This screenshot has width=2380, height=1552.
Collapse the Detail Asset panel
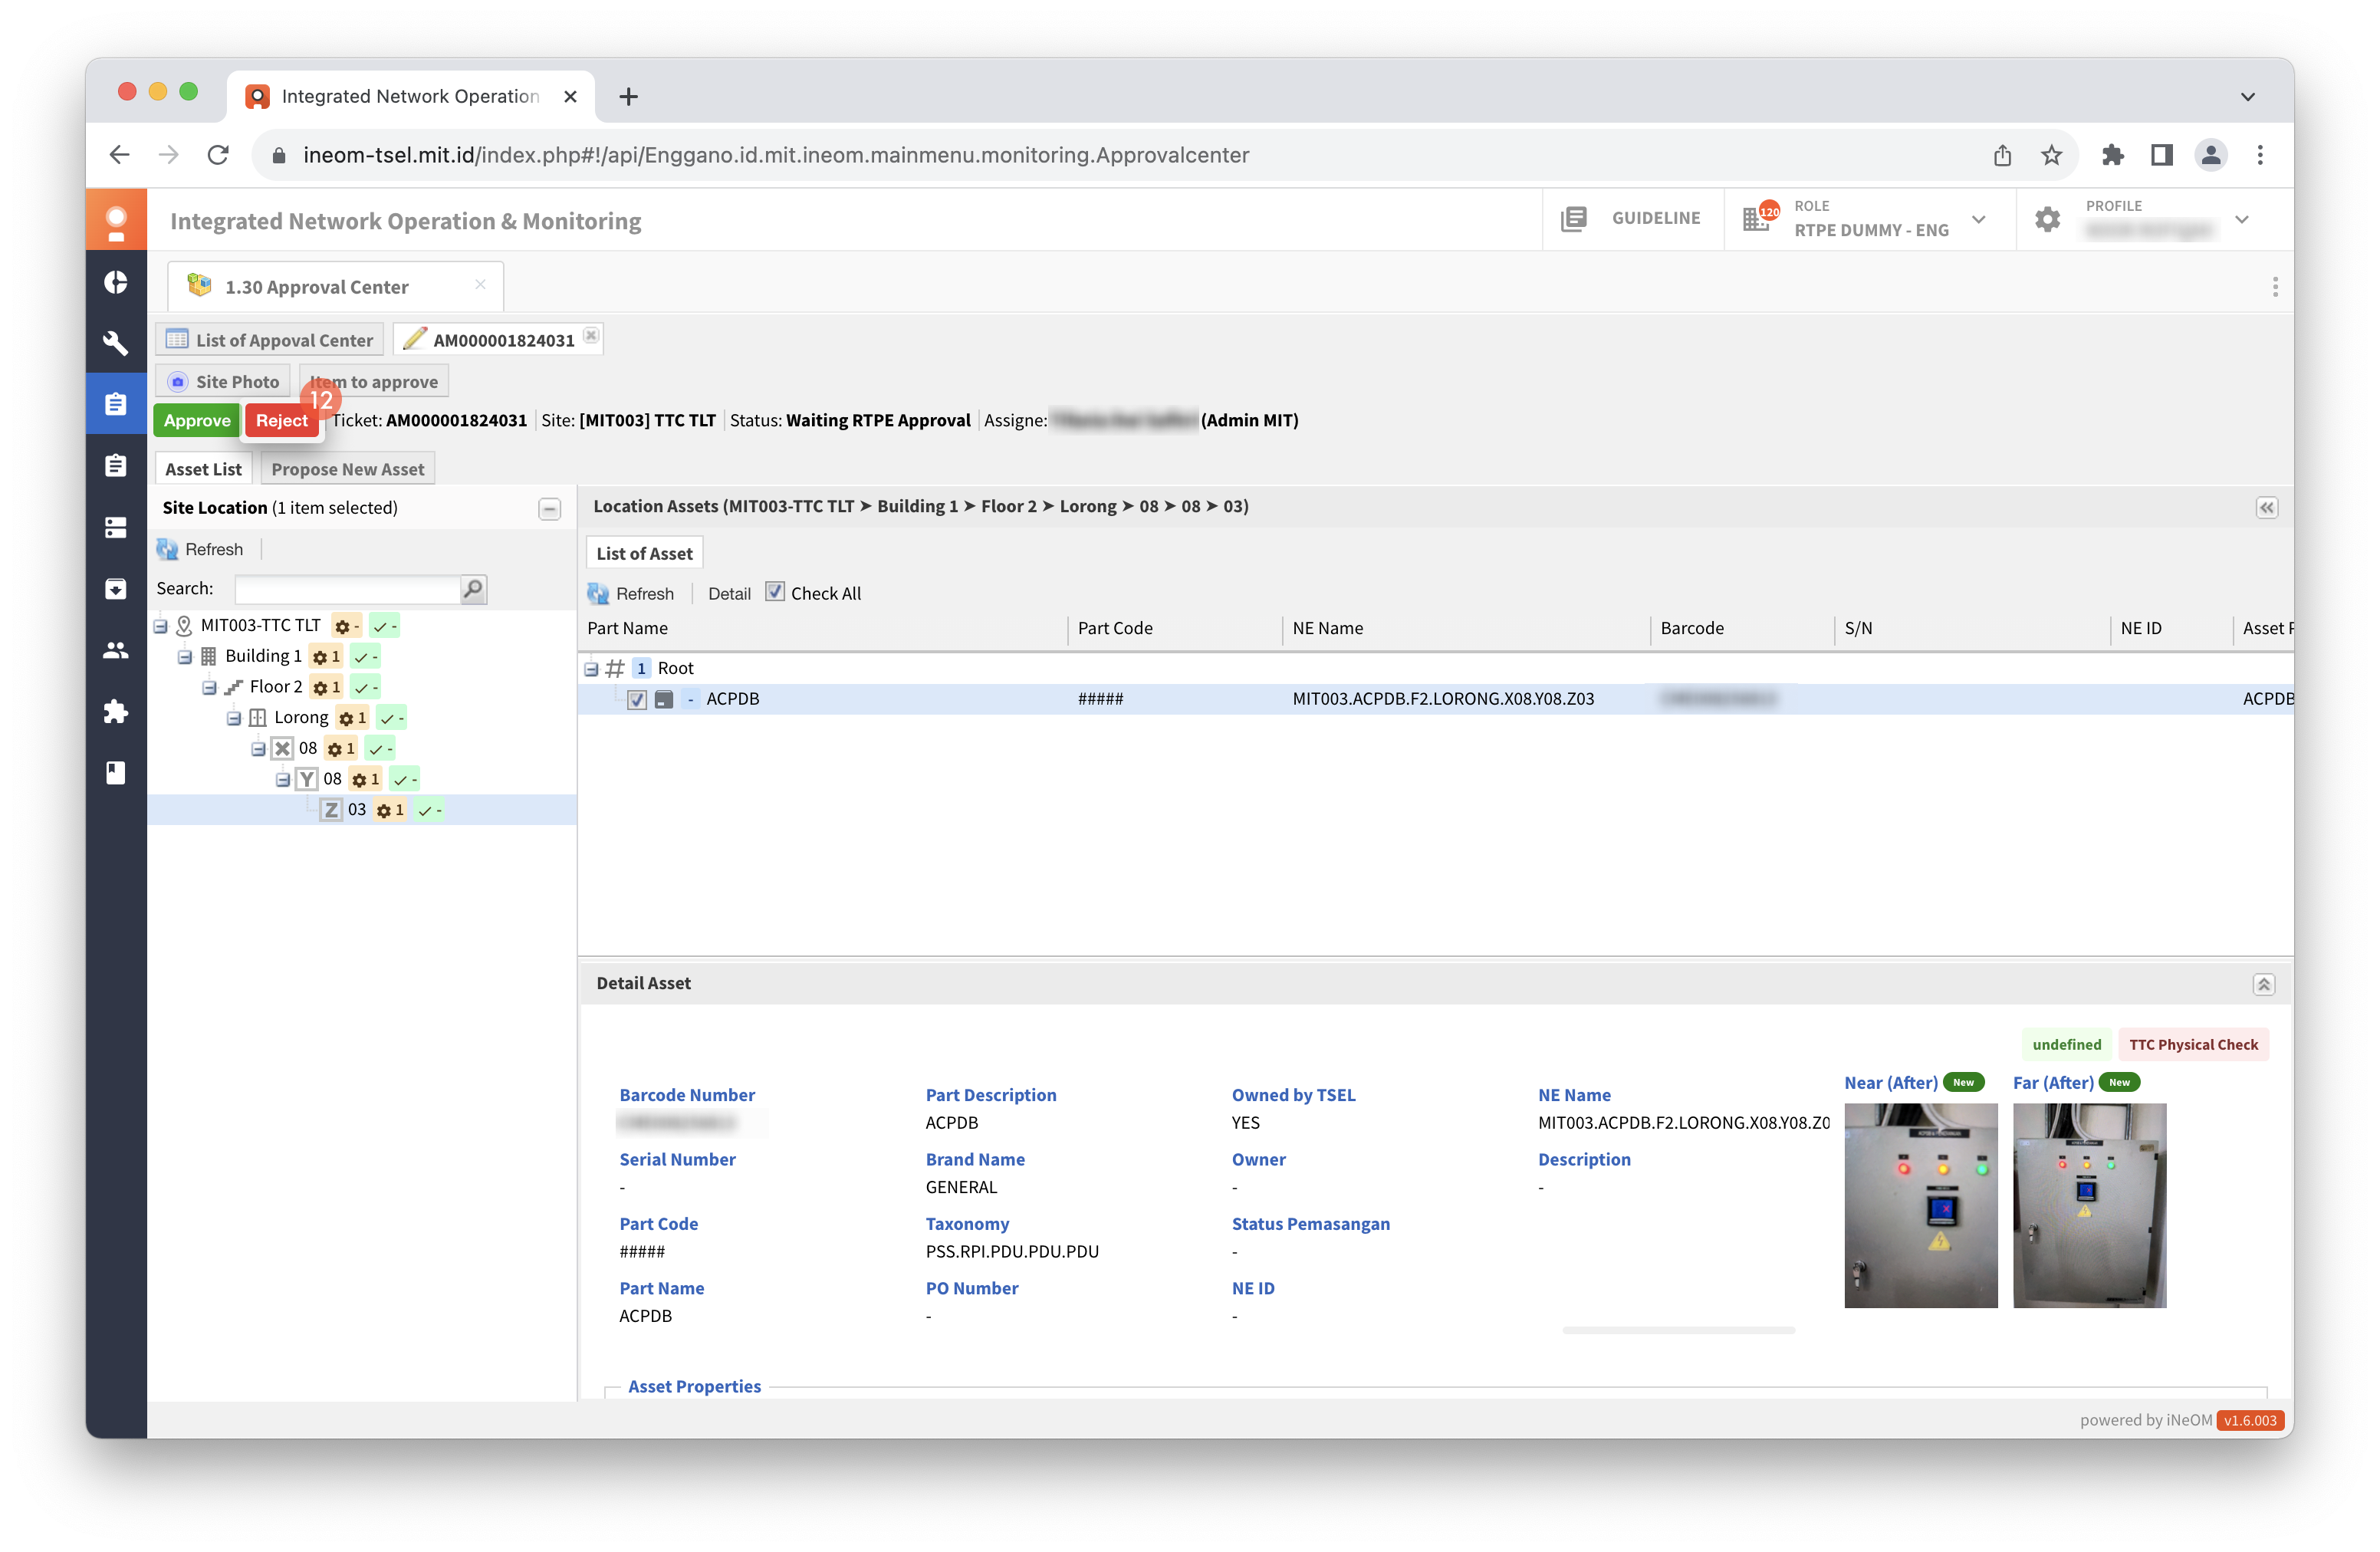(x=2264, y=984)
